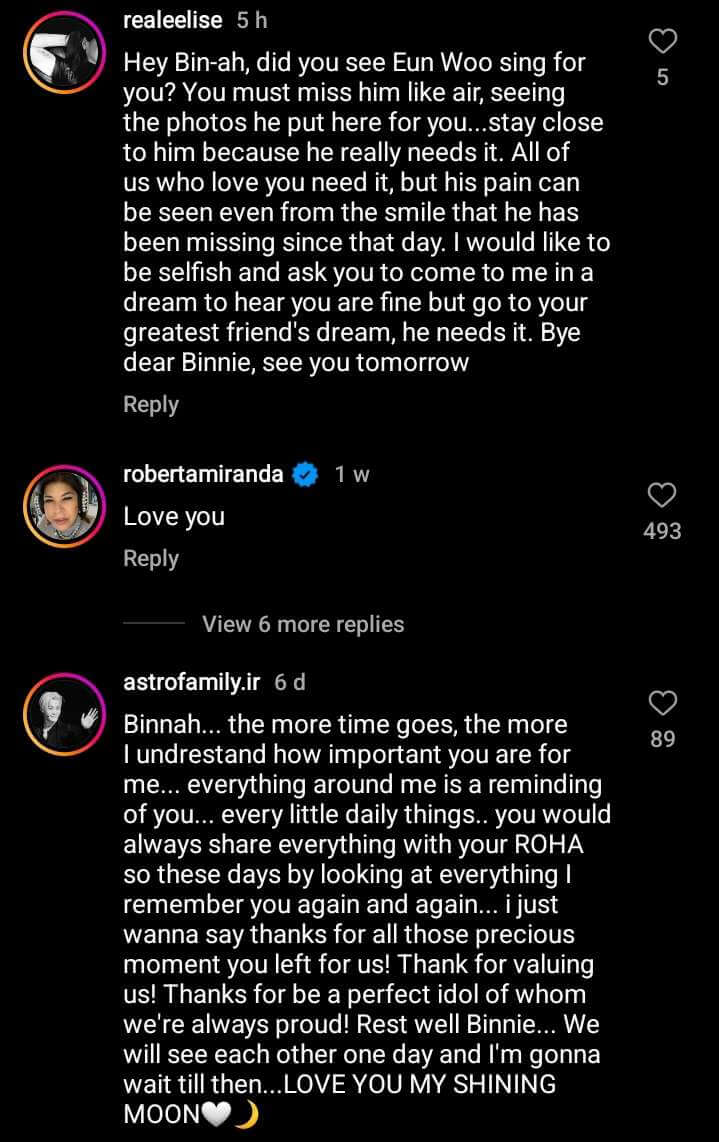
Task: Visit the astrofamily.ir username link
Action: pyautogui.click(x=191, y=683)
